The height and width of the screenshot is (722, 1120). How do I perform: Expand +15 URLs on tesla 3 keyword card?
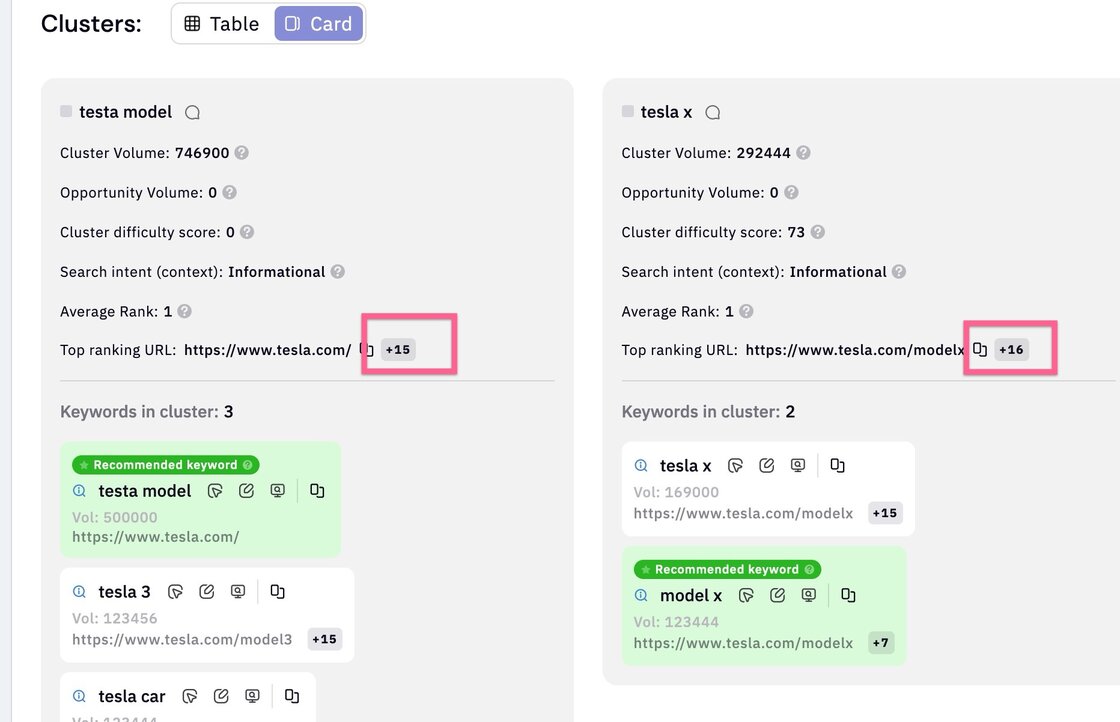tap(324, 639)
